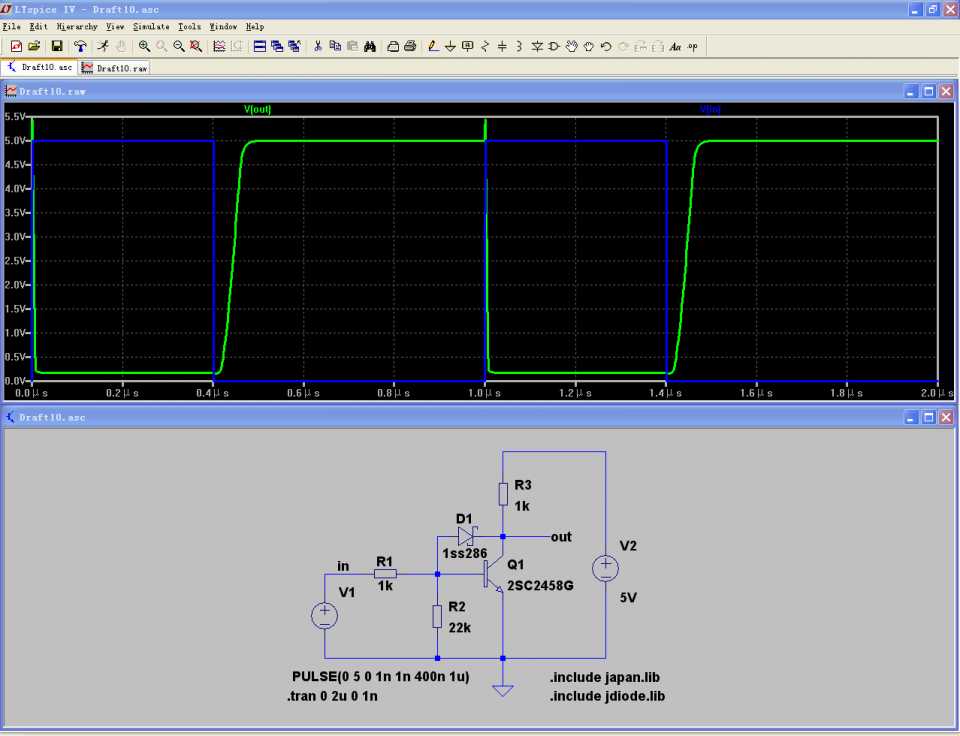The width and height of the screenshot is (960, 736).
Task: Minimize the Draft10.raw plot window
Action: [910, 92]
